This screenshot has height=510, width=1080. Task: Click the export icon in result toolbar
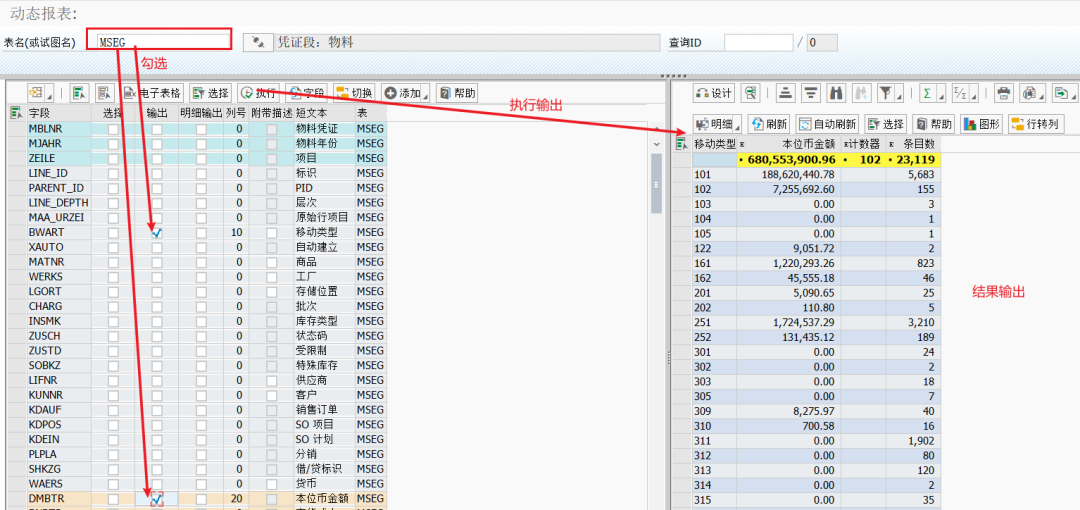pos(1062,92)
